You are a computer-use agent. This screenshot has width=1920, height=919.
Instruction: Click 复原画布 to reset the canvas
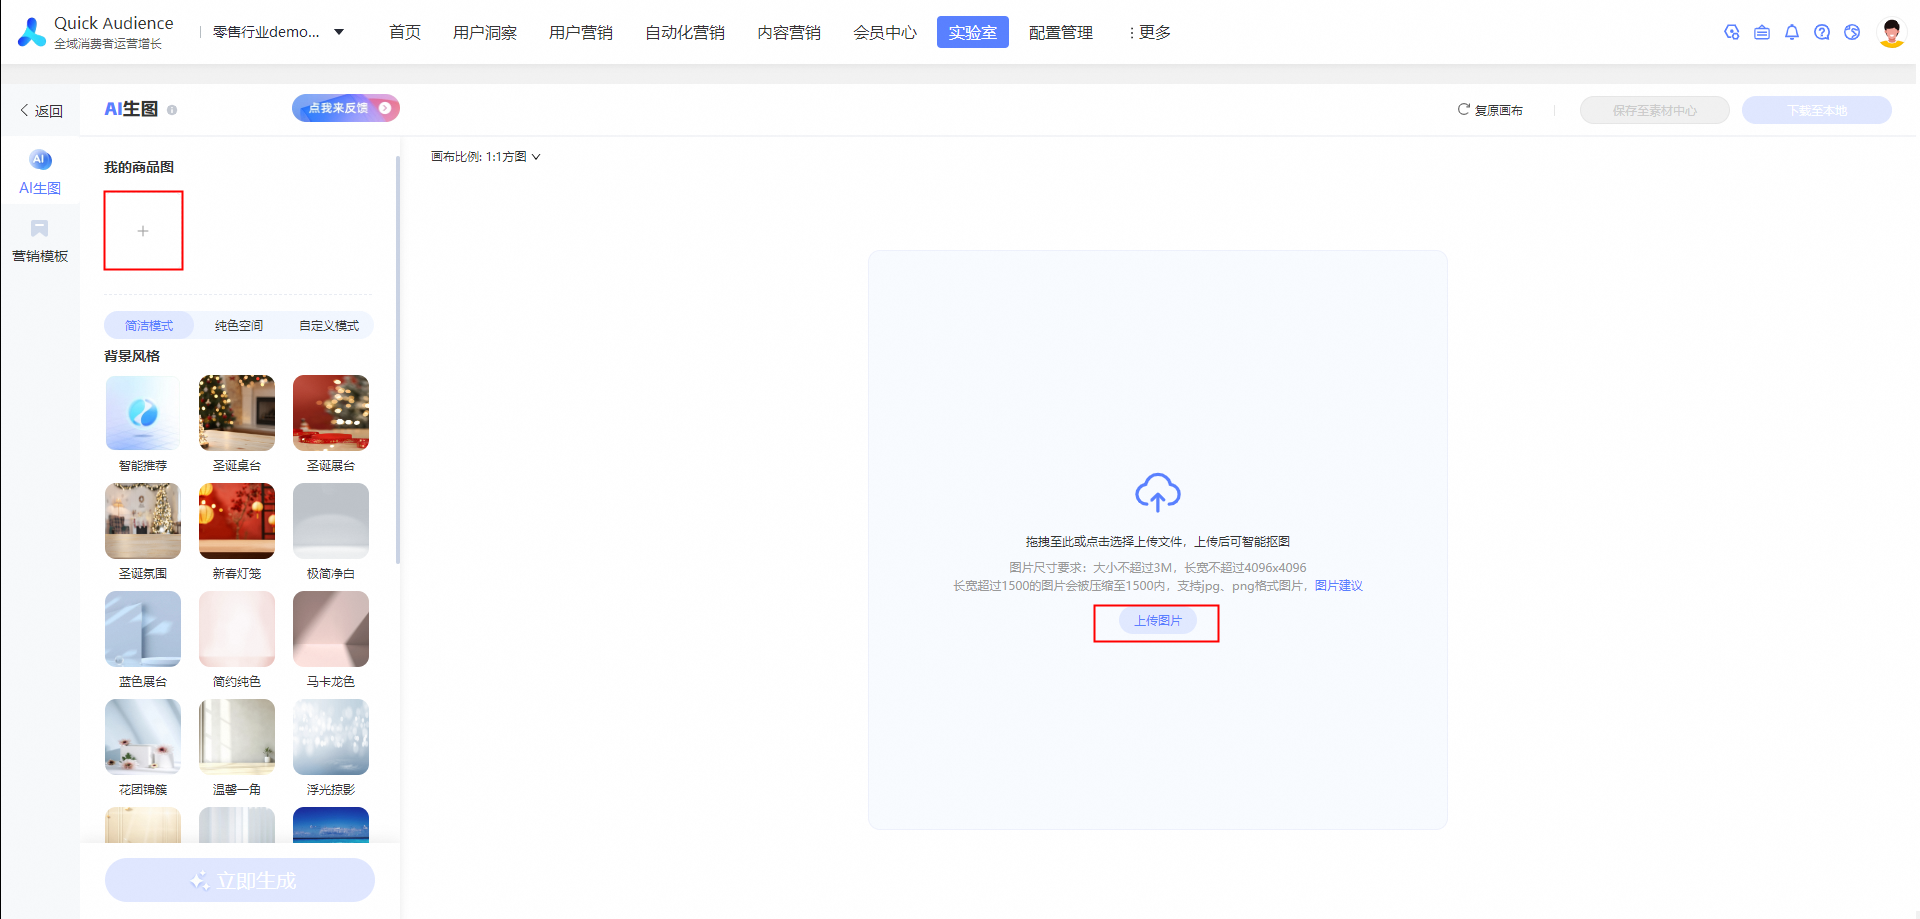coord(1490,110)
